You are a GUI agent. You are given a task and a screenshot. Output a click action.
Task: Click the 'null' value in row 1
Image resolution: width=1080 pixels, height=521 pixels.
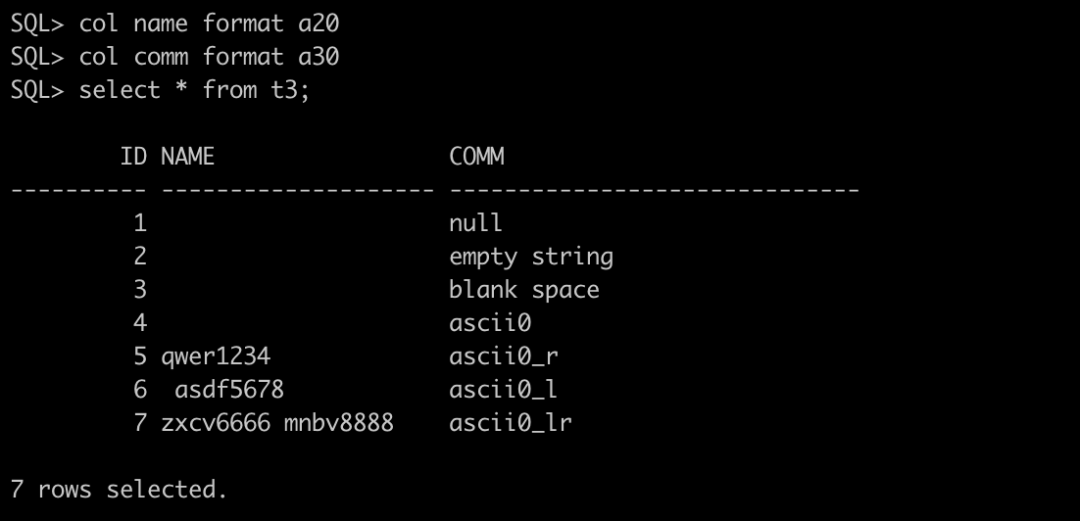coord(475,223)
